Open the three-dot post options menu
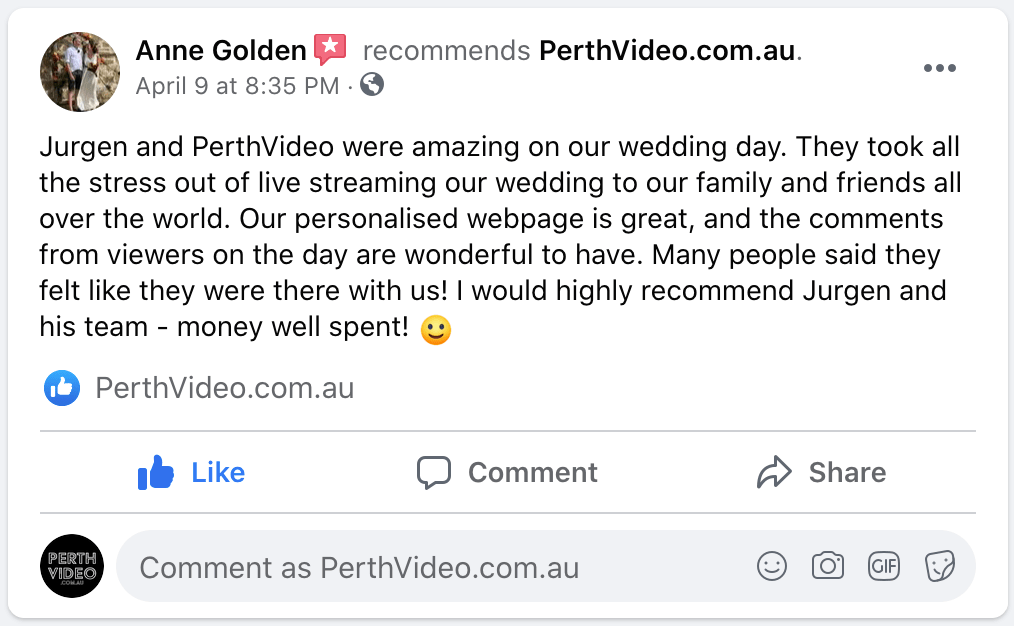The height and width of the screenshot is (626, 1014). (x=940, y=69)
